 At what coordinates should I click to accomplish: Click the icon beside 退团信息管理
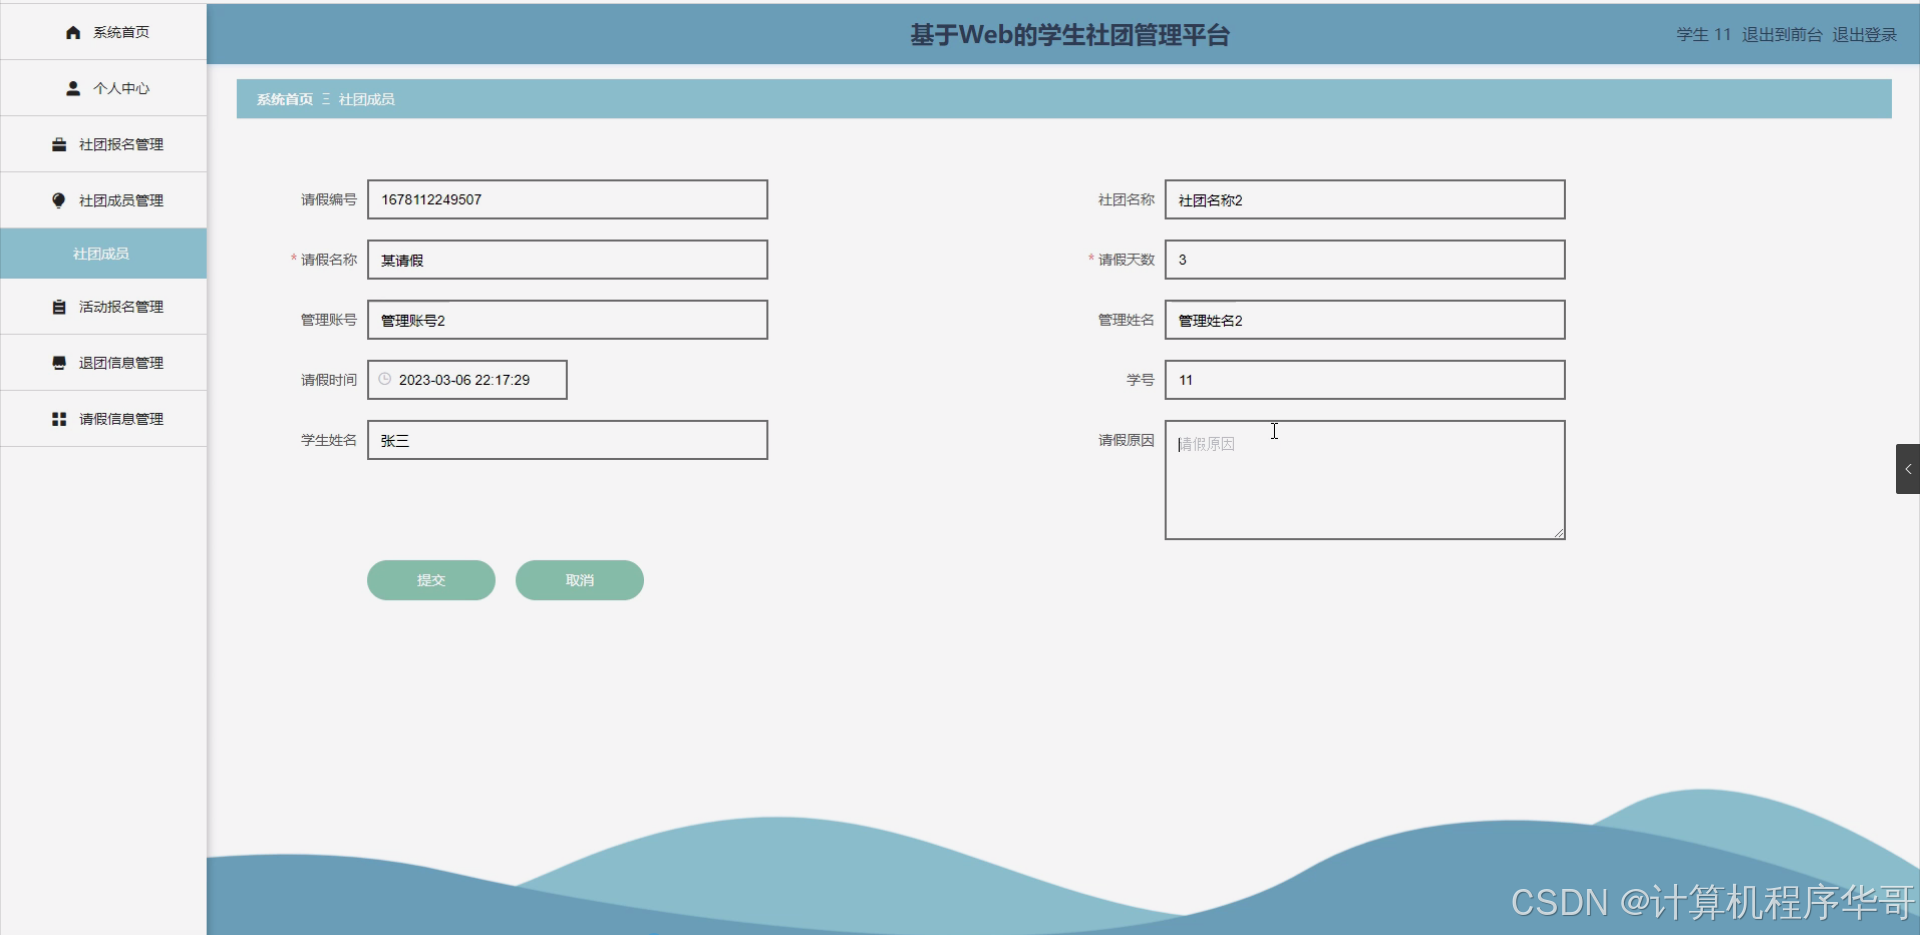tap(59, 363)
